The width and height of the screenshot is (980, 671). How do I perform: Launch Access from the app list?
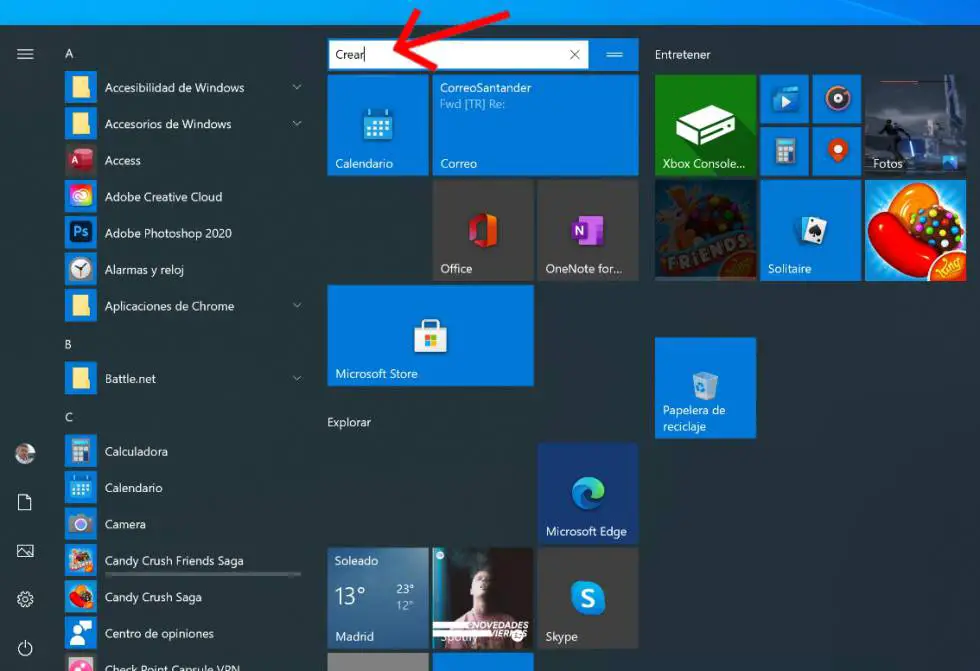[x=183, y=160]
